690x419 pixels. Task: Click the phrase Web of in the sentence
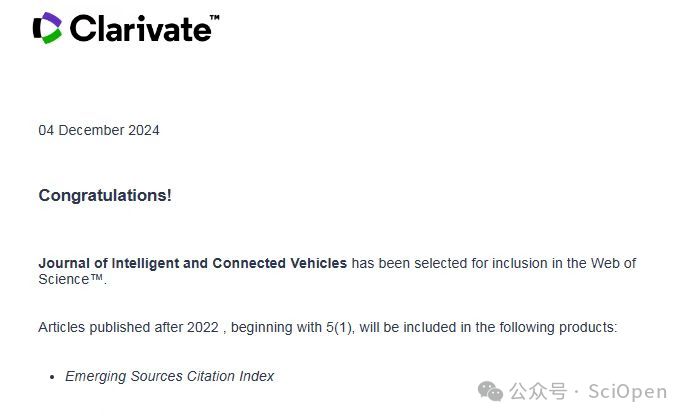(x=613, y=263)
